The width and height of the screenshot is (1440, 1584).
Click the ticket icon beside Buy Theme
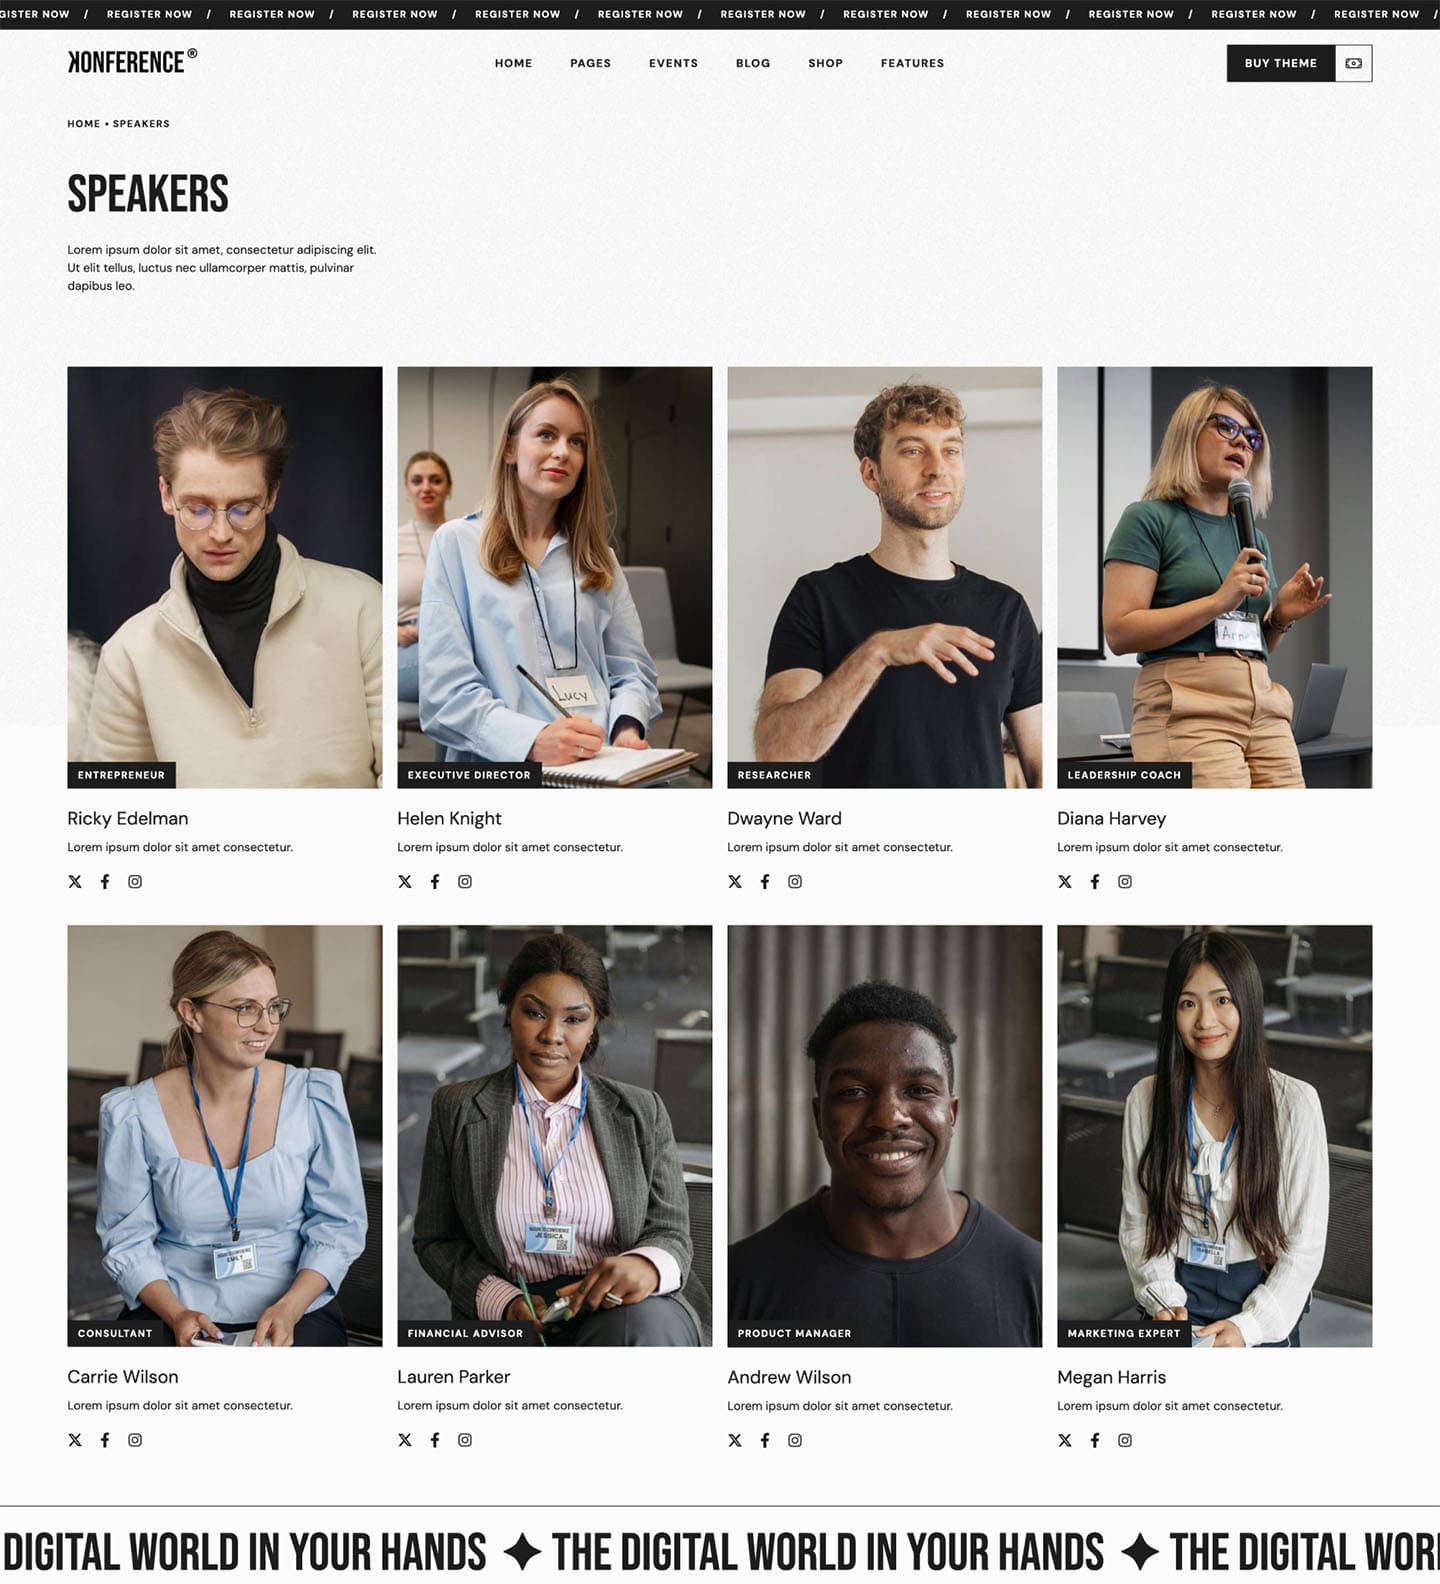pos(1353,63)
